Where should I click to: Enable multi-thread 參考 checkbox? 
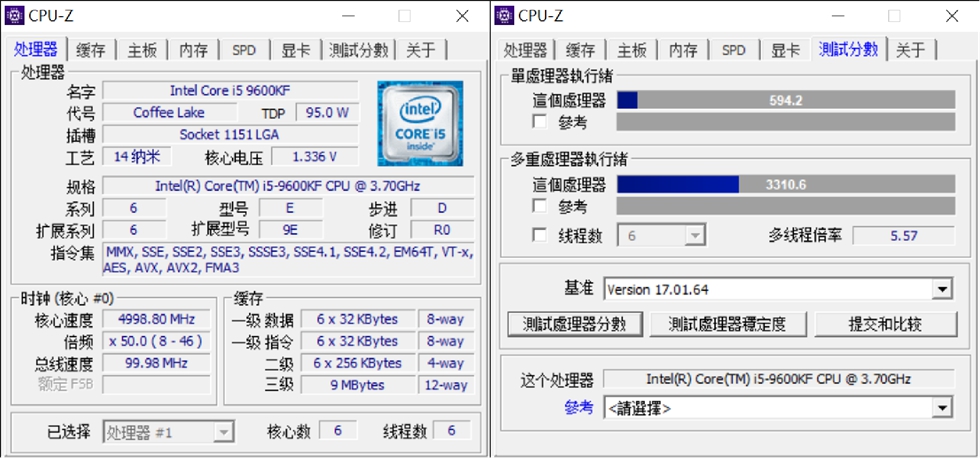click(539, 206)
